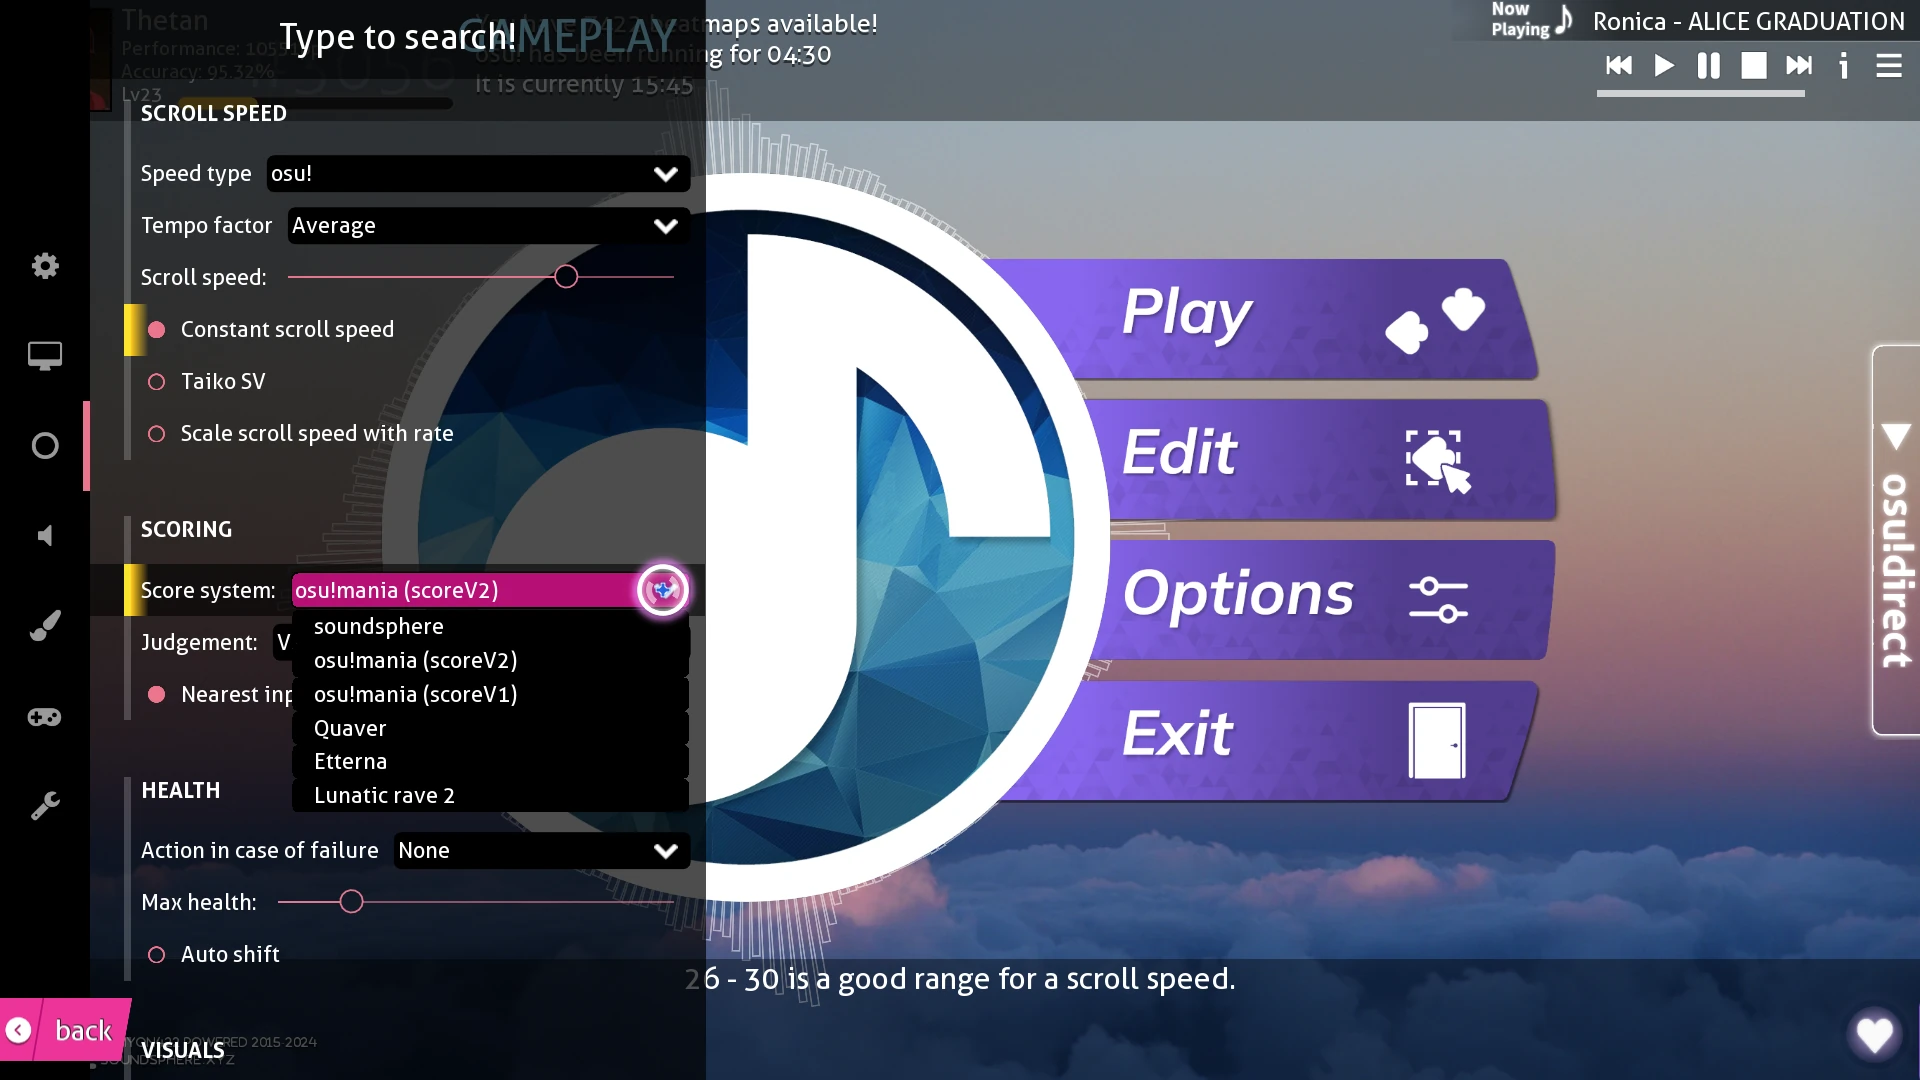Open Maintenance wrench icon in sidebar
This screenshot has height=1080, width=1920.
tap(45, 805)
